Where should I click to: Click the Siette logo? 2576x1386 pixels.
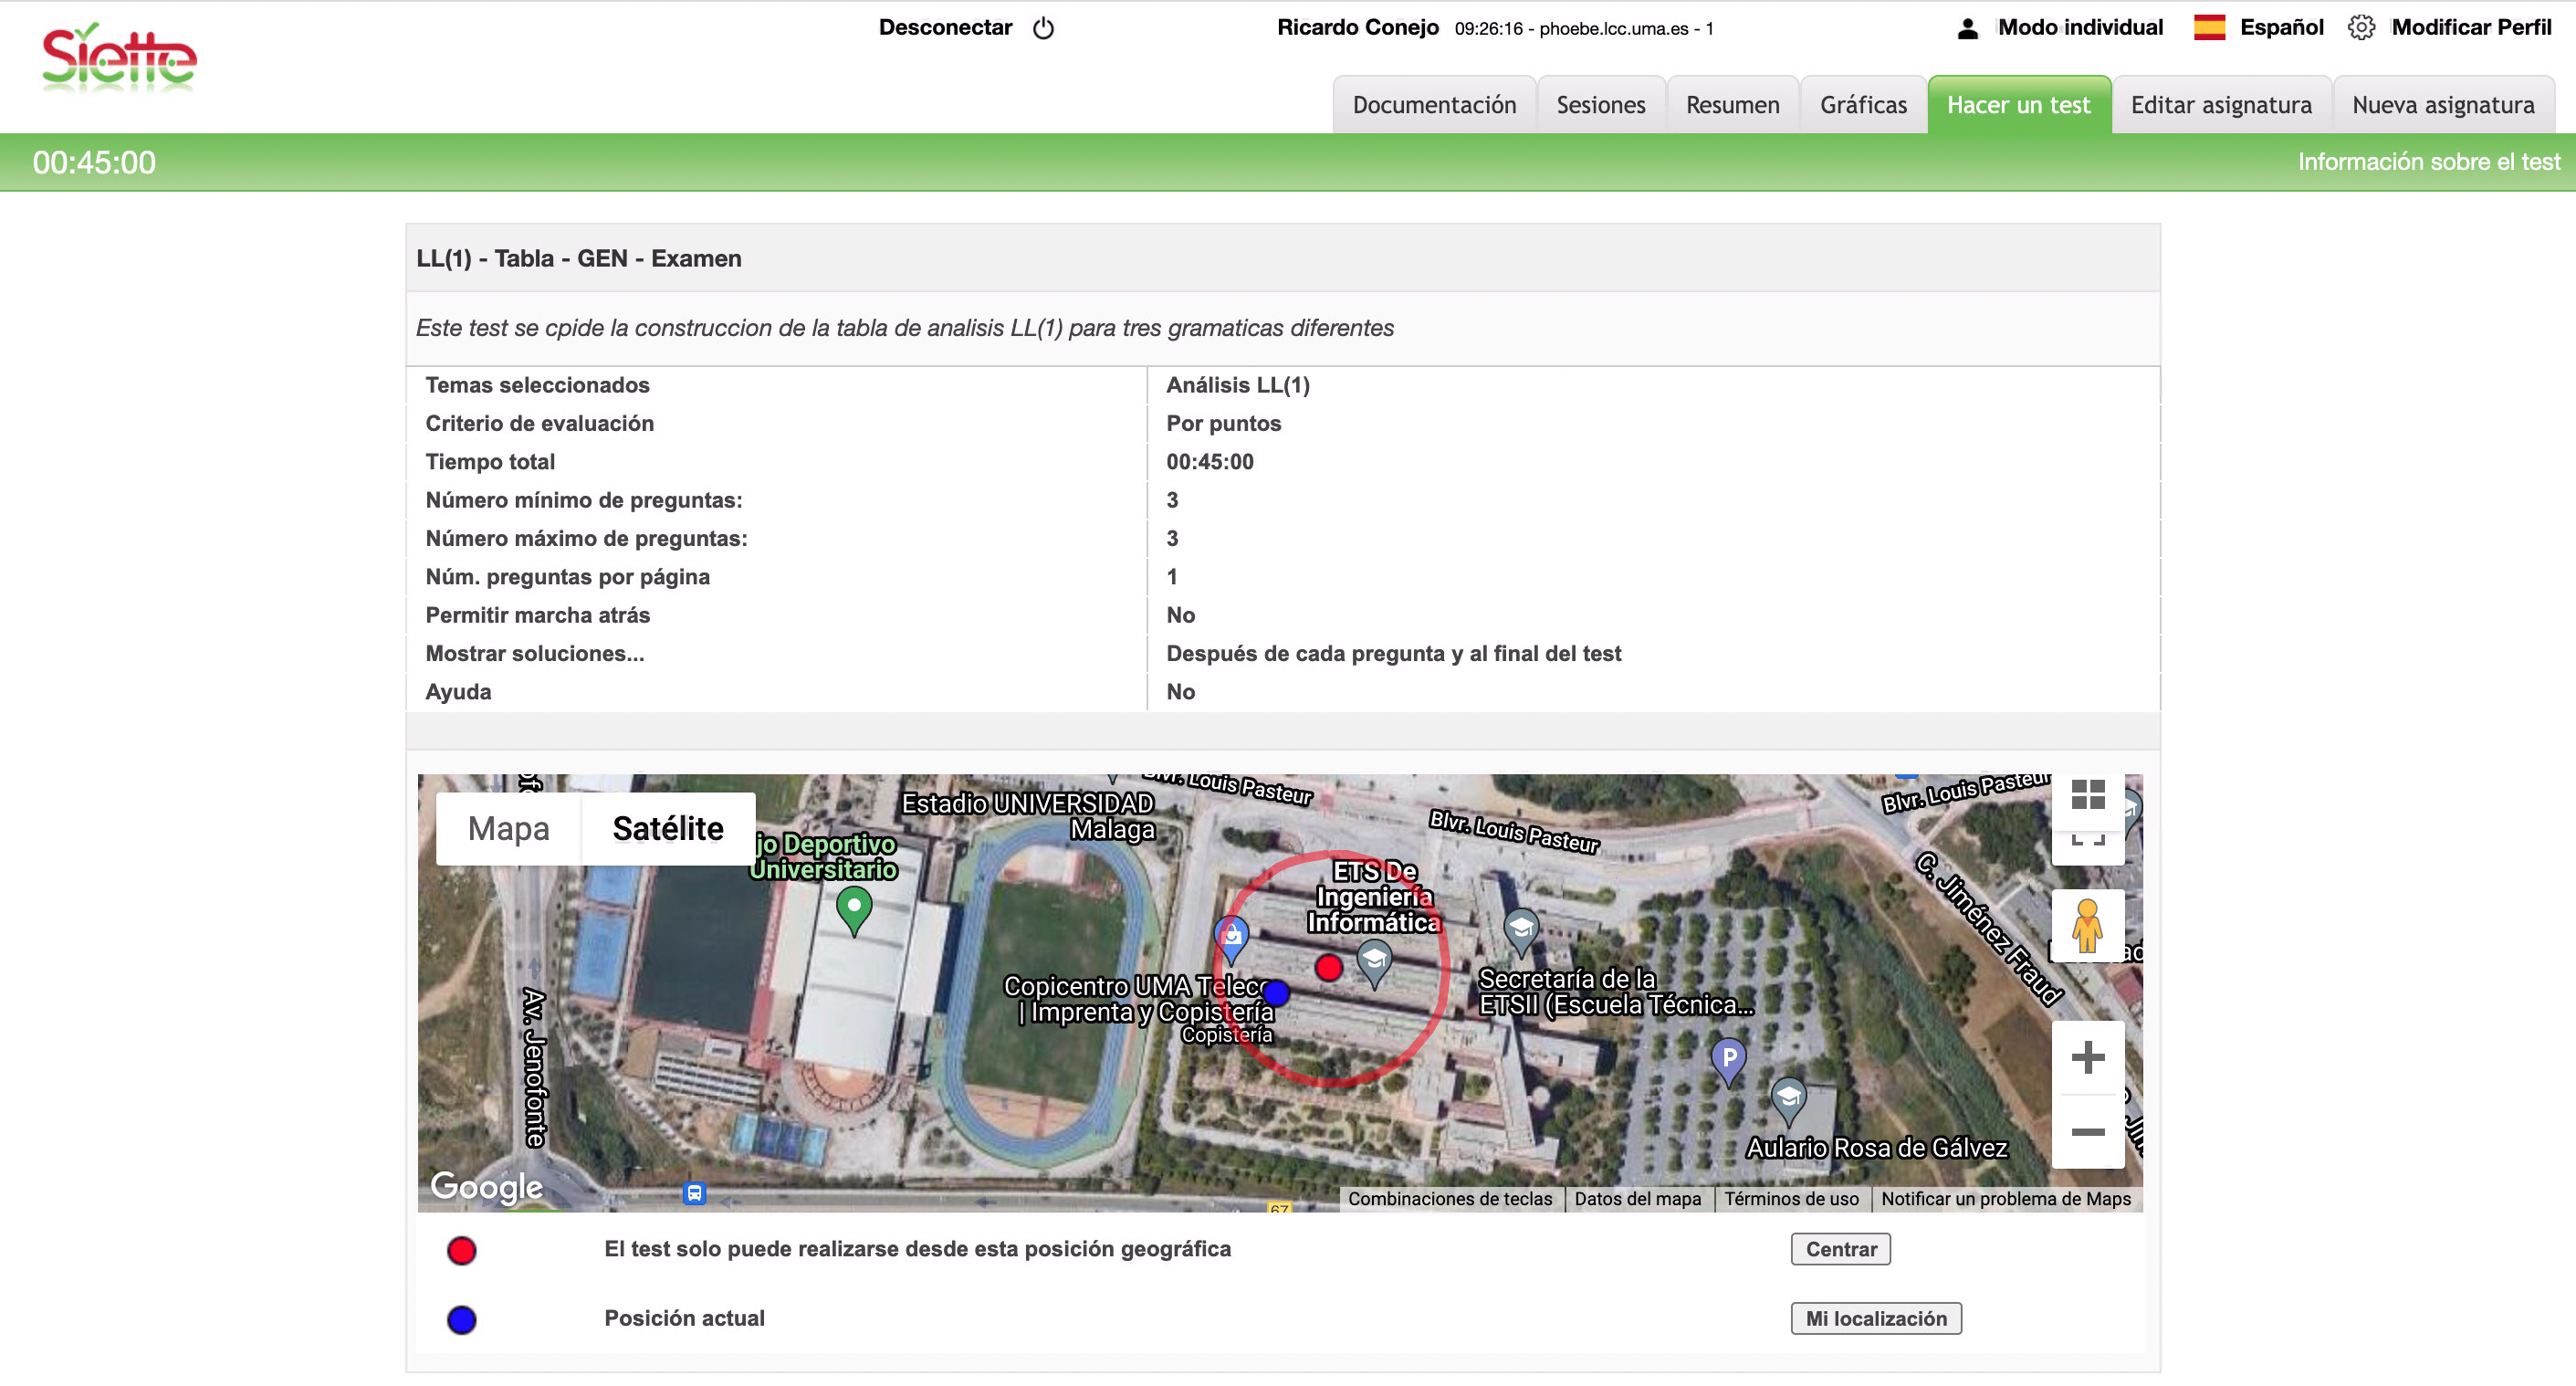(119, 58)
